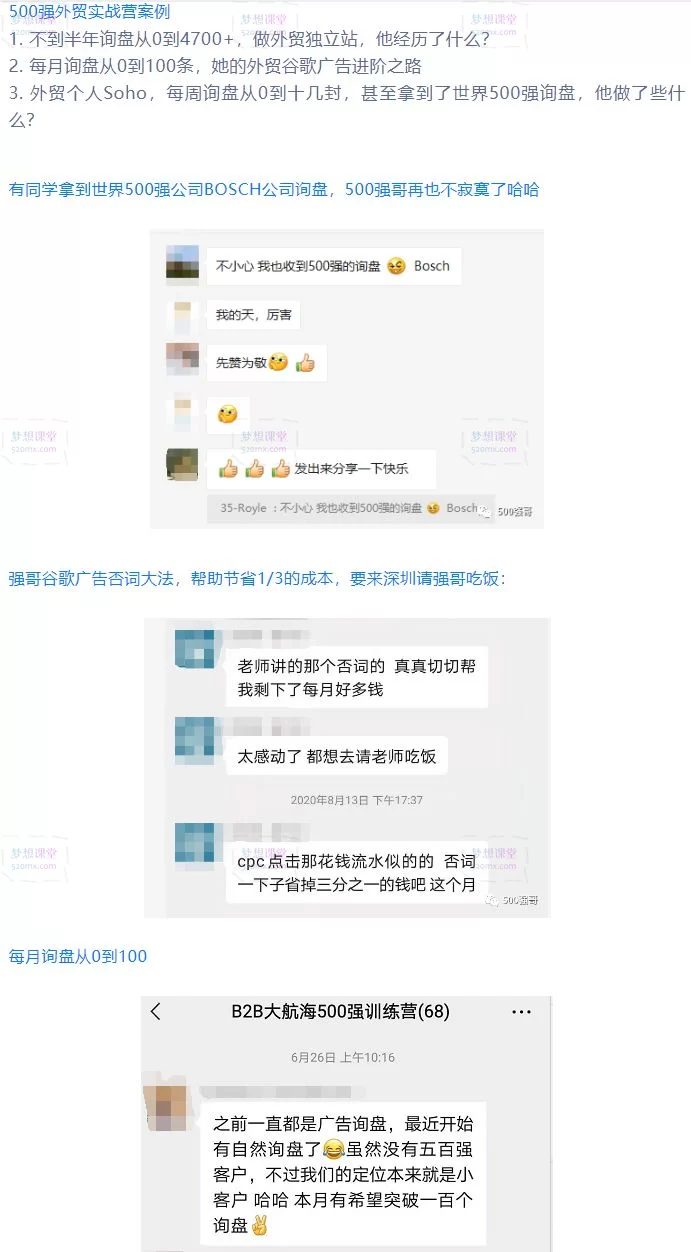The height and width of the screenshot is (1252, 691).
Task: Open the BOSCH inquiry blue headline link
Action: [274, 188]
